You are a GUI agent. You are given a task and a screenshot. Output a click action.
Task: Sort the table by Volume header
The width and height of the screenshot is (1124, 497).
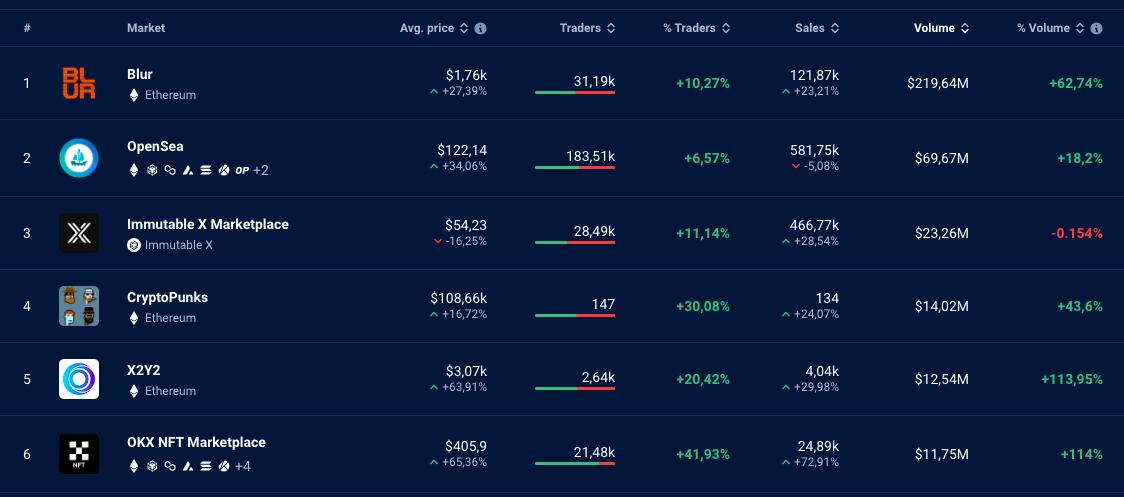pos(941,28)
